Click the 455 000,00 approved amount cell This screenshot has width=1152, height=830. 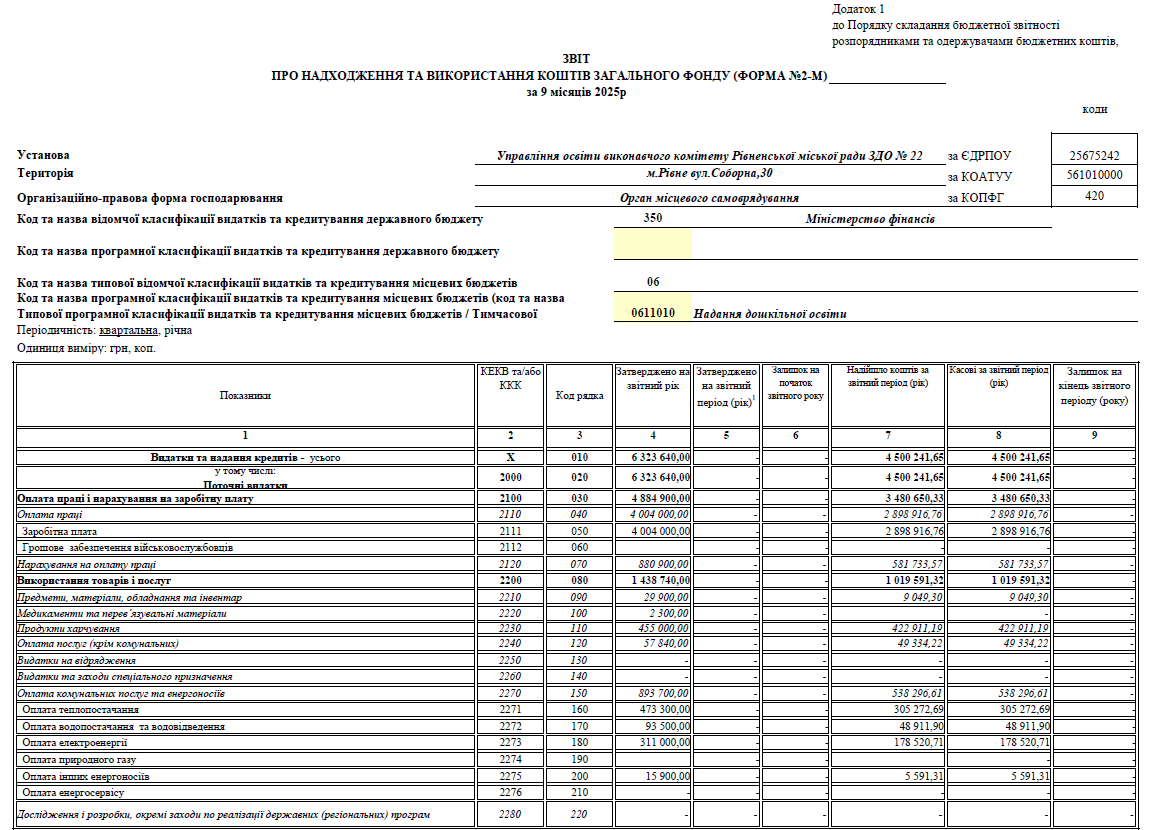[652, 628]
